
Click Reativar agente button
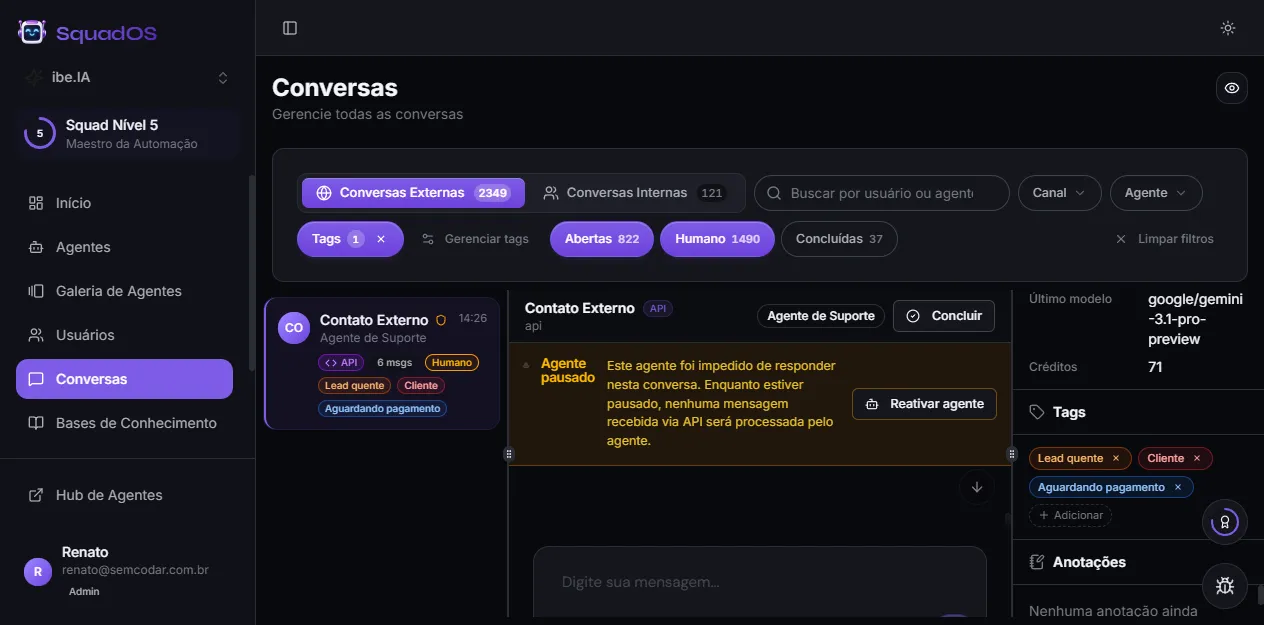(x=924, y=404)
